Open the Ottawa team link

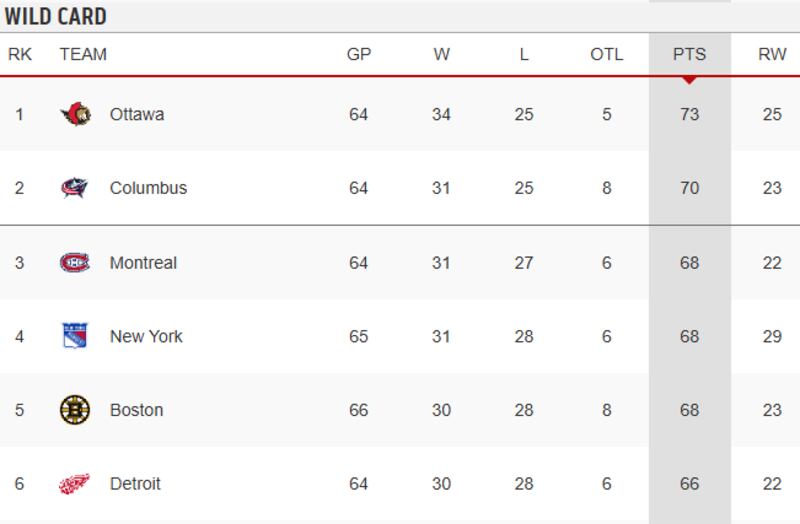click(x=137, y=114)
